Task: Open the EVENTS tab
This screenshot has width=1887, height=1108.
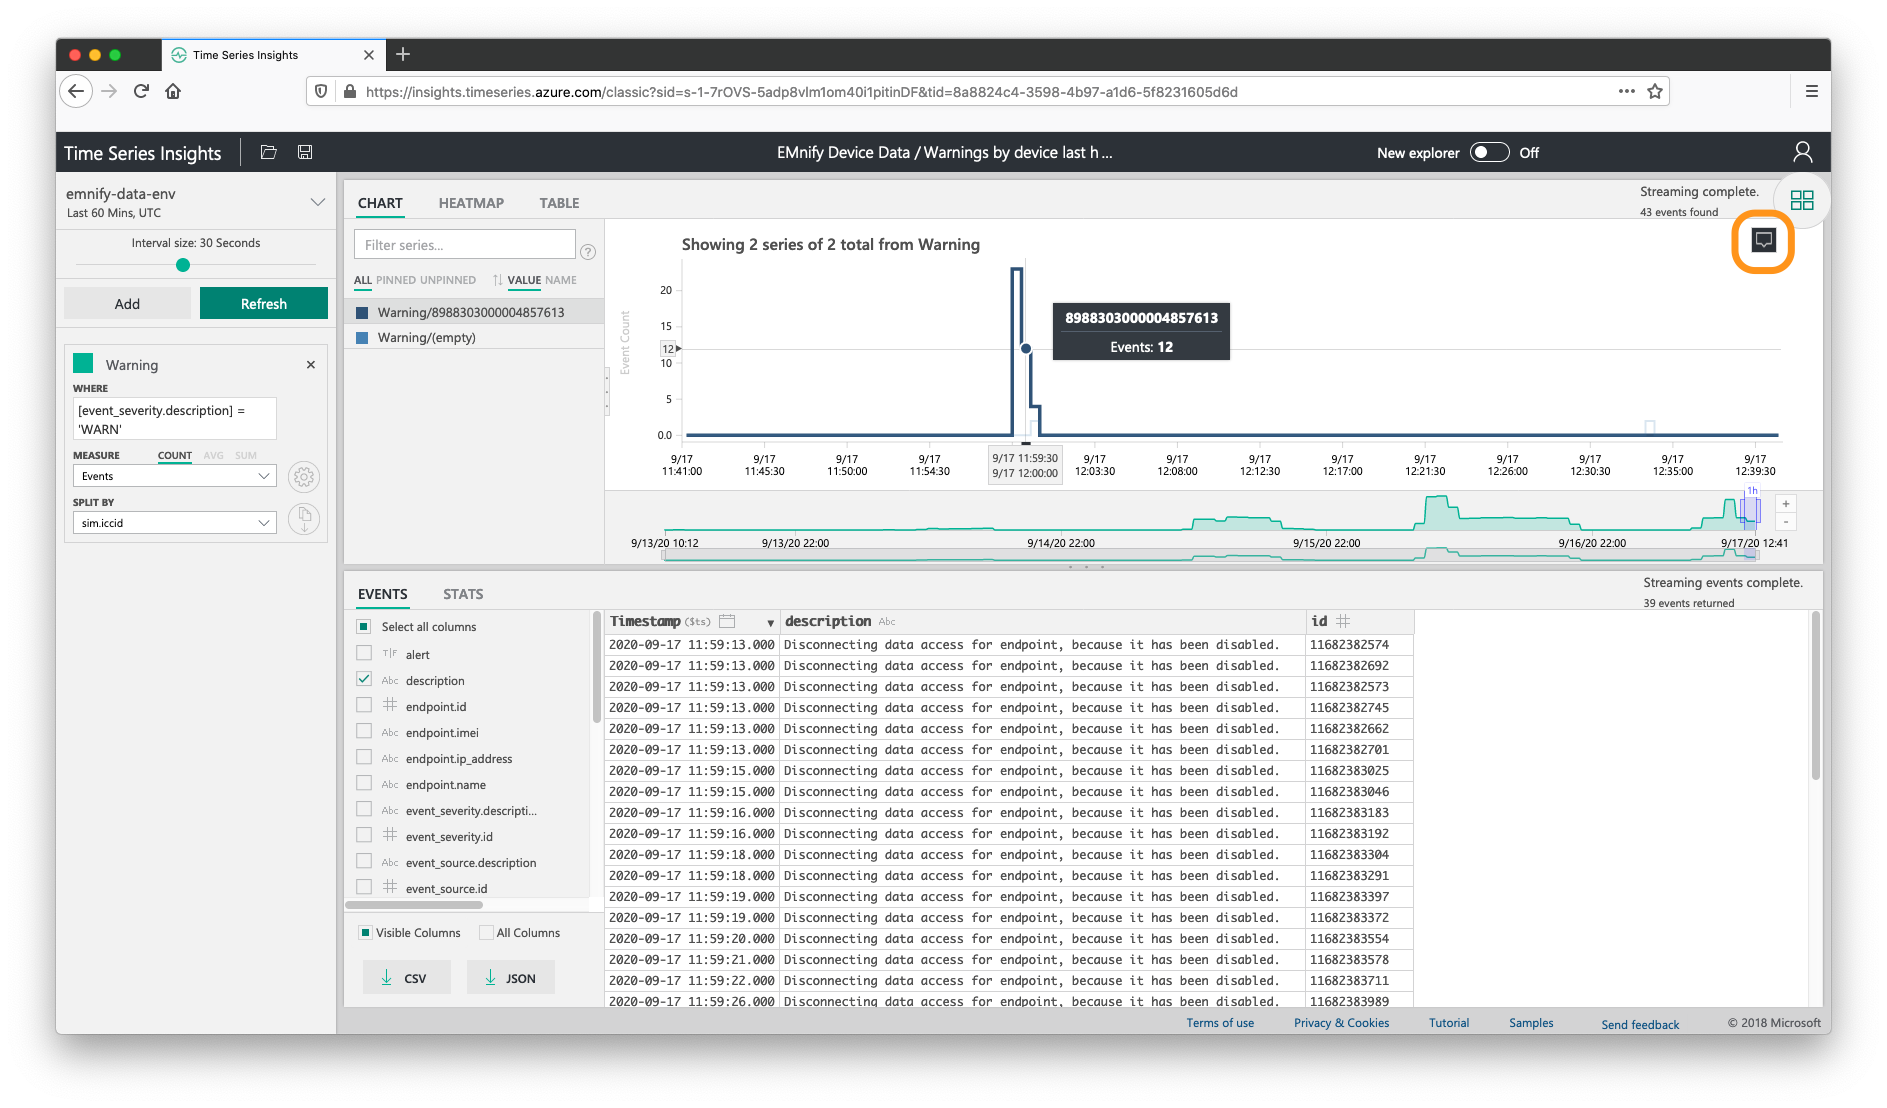Action: tap(383, 594)
